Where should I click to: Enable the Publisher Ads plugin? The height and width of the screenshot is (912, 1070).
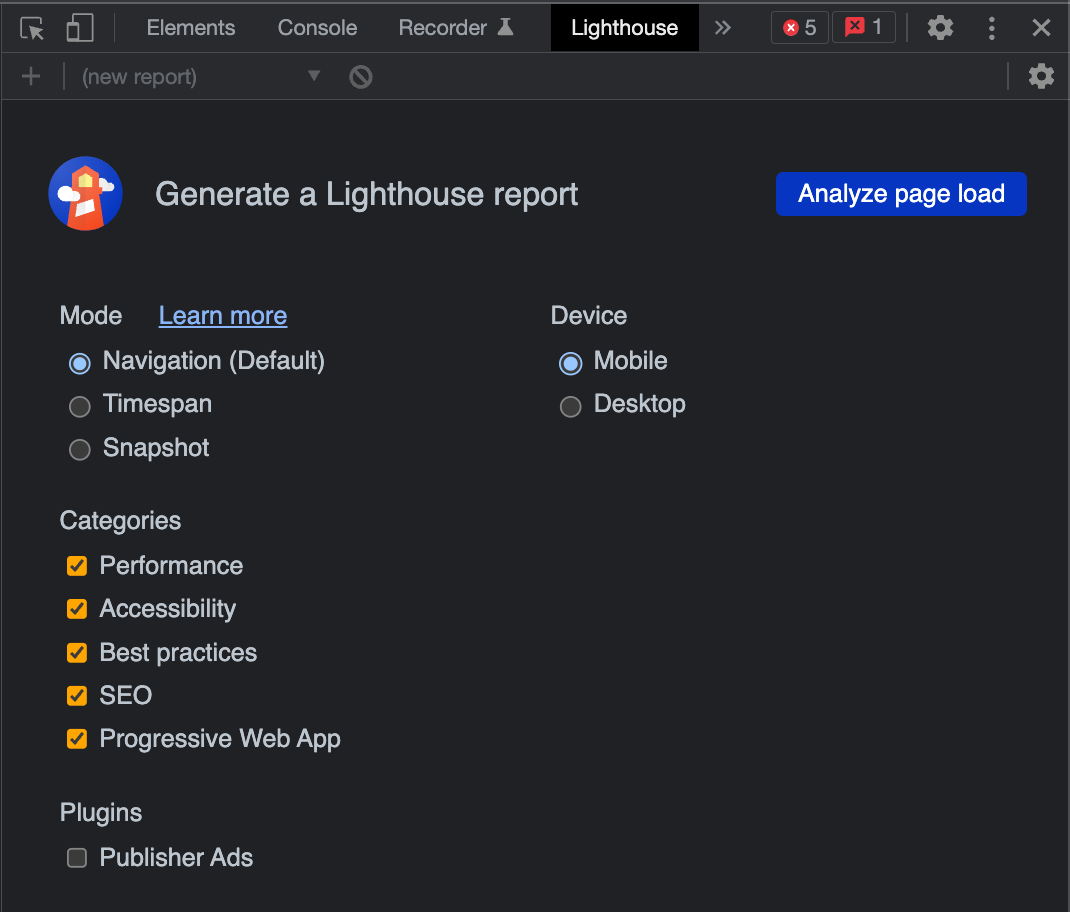pyautogui.click(x=77, y=857)
